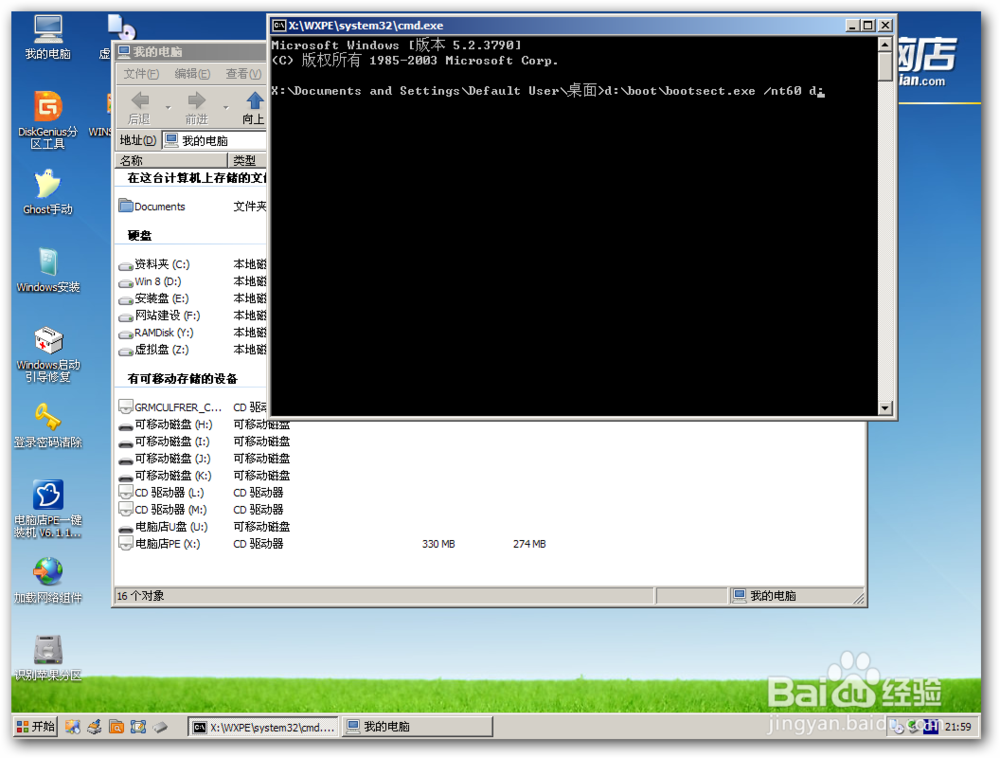This screenshot has height=758, width=1000.
Task: Switch to 我的电脑 taskbar button
Action: tap(418, 727)
